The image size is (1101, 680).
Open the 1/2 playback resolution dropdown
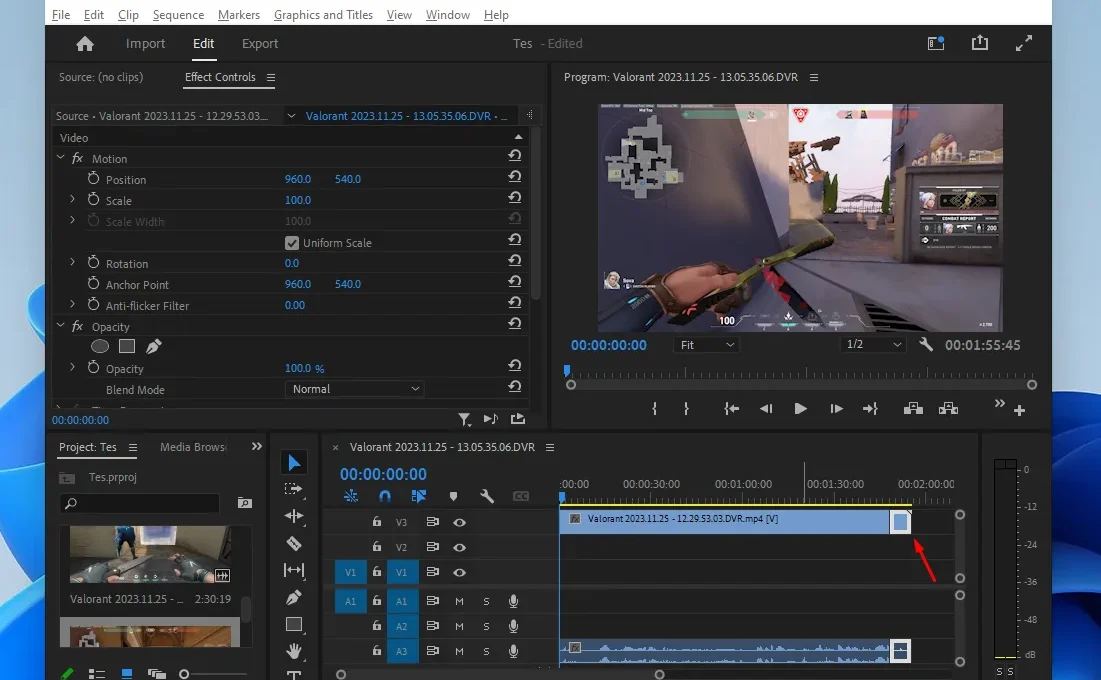pos(873,344)
